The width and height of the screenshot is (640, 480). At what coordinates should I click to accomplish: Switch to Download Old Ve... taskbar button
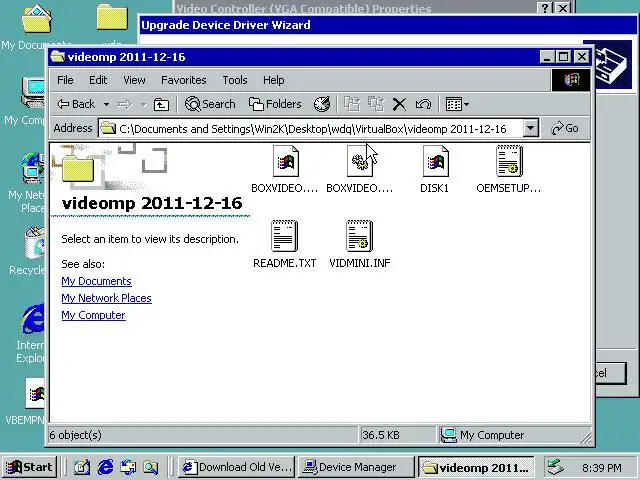pyautogui.click(x=237, y=467)
